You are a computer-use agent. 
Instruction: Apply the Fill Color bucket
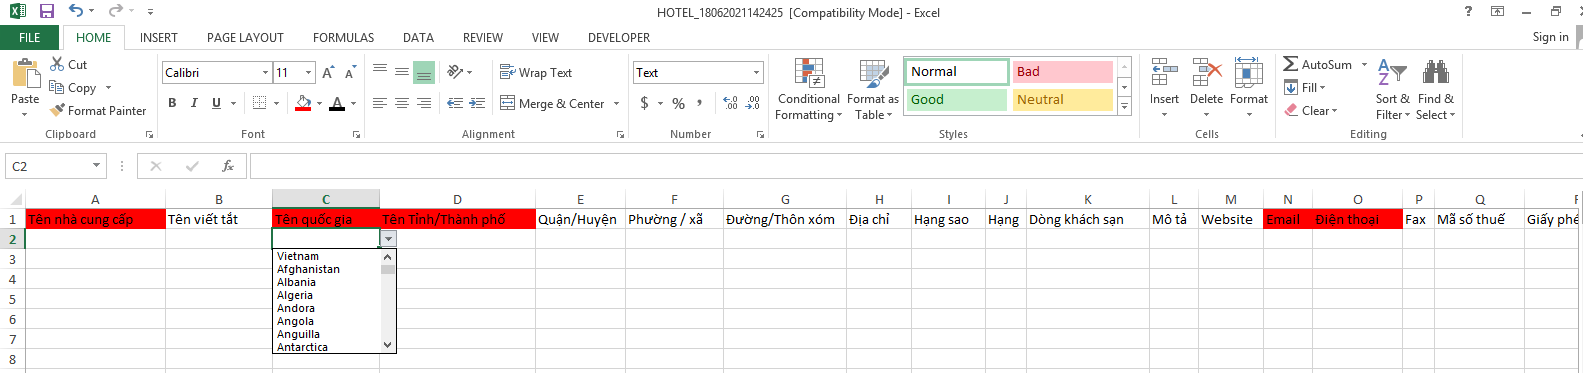[303, 103]
